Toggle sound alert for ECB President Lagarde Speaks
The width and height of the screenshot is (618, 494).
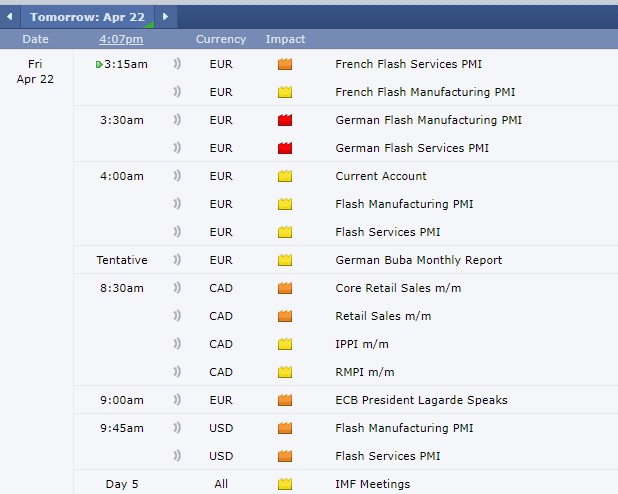coord(177,400)
